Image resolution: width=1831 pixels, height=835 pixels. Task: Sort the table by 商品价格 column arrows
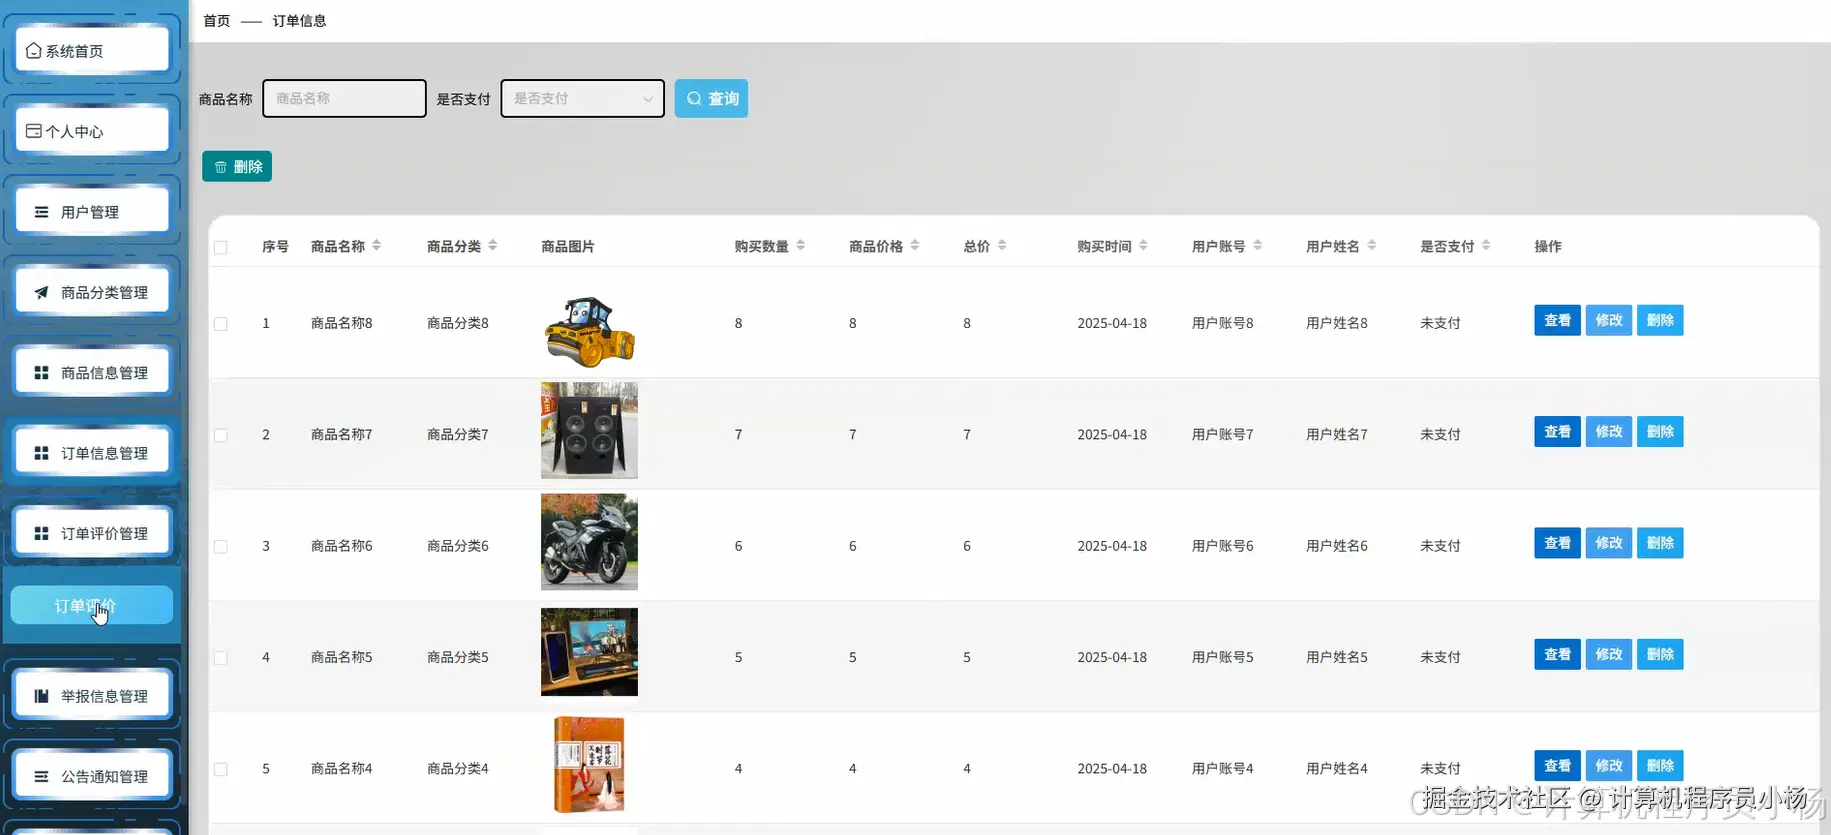tap(915, 245)
